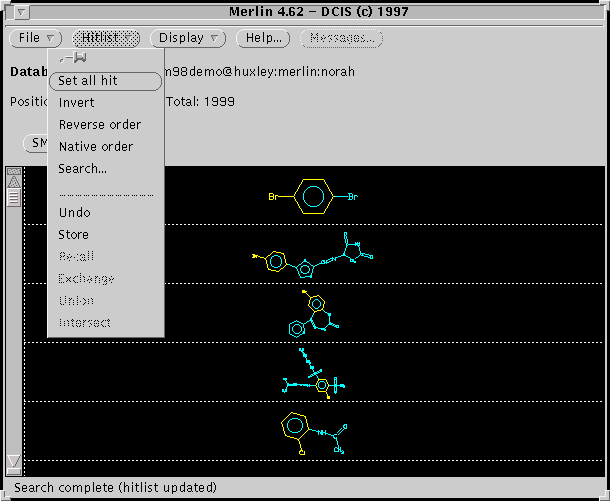Select the fourth molecule structure row

pyautogui.click(x=313, y=372)
